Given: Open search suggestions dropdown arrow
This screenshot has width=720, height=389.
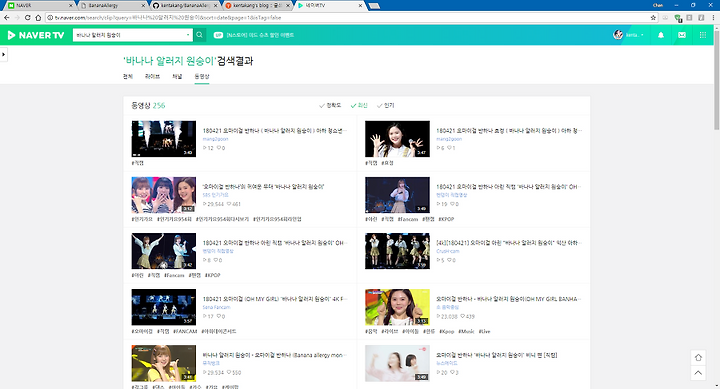Looking at the screenshot, I should pyautogui.click(x=188, y=35).
